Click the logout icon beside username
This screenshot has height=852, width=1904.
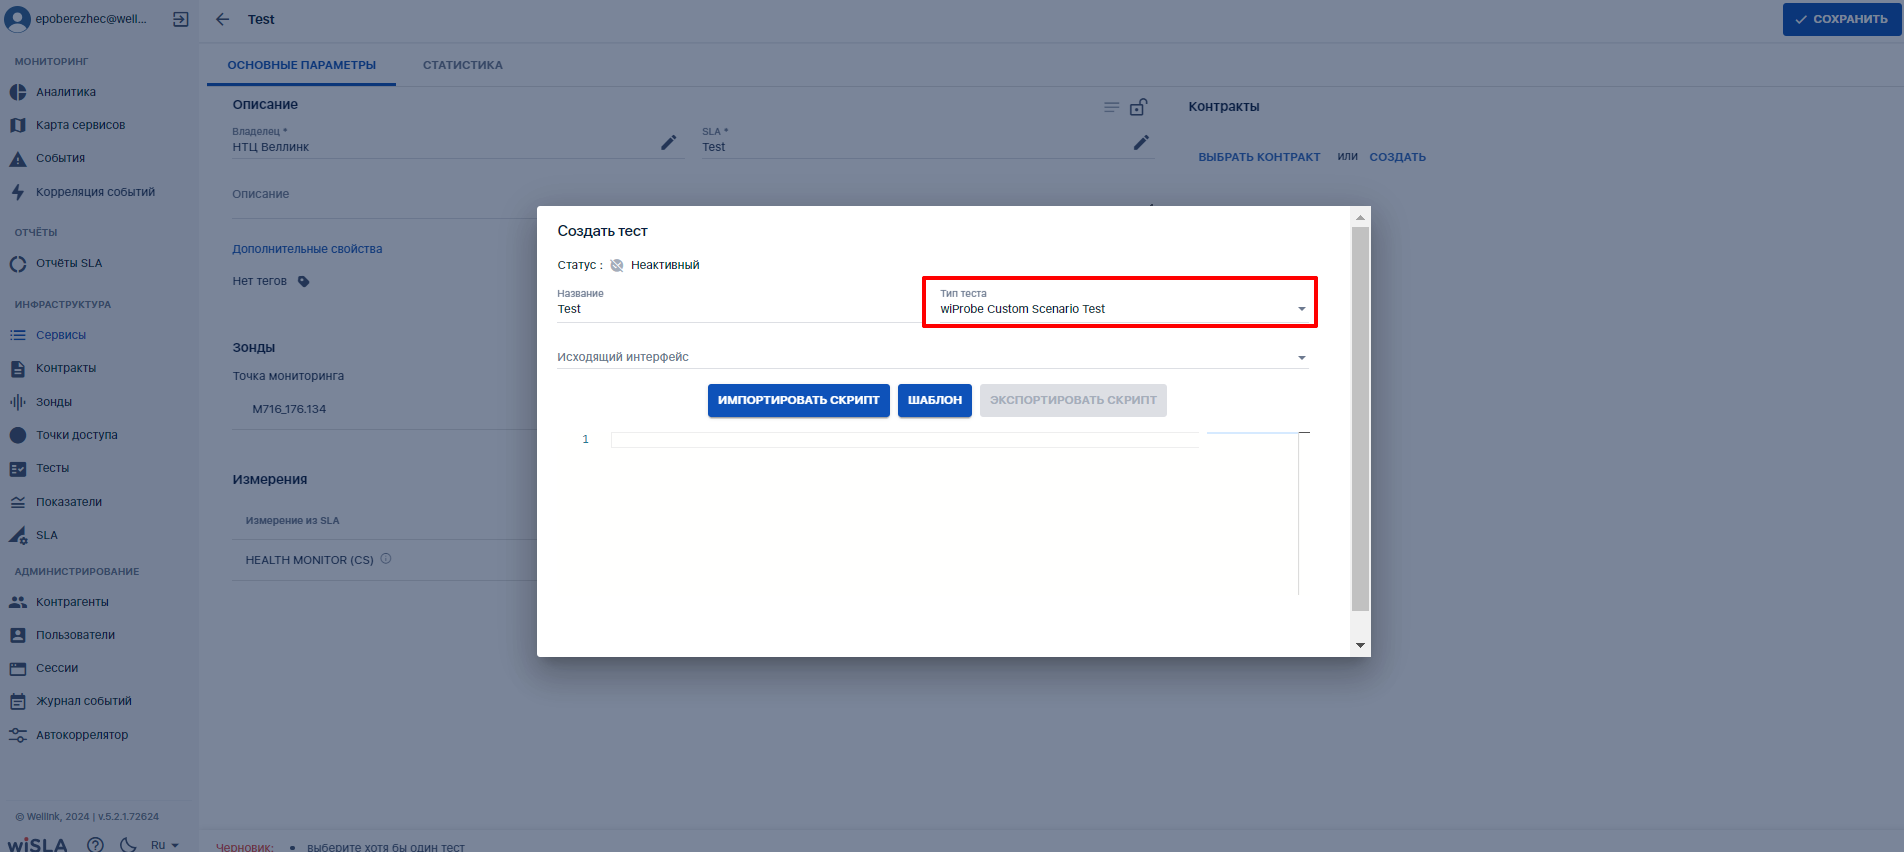coord(181,19)
